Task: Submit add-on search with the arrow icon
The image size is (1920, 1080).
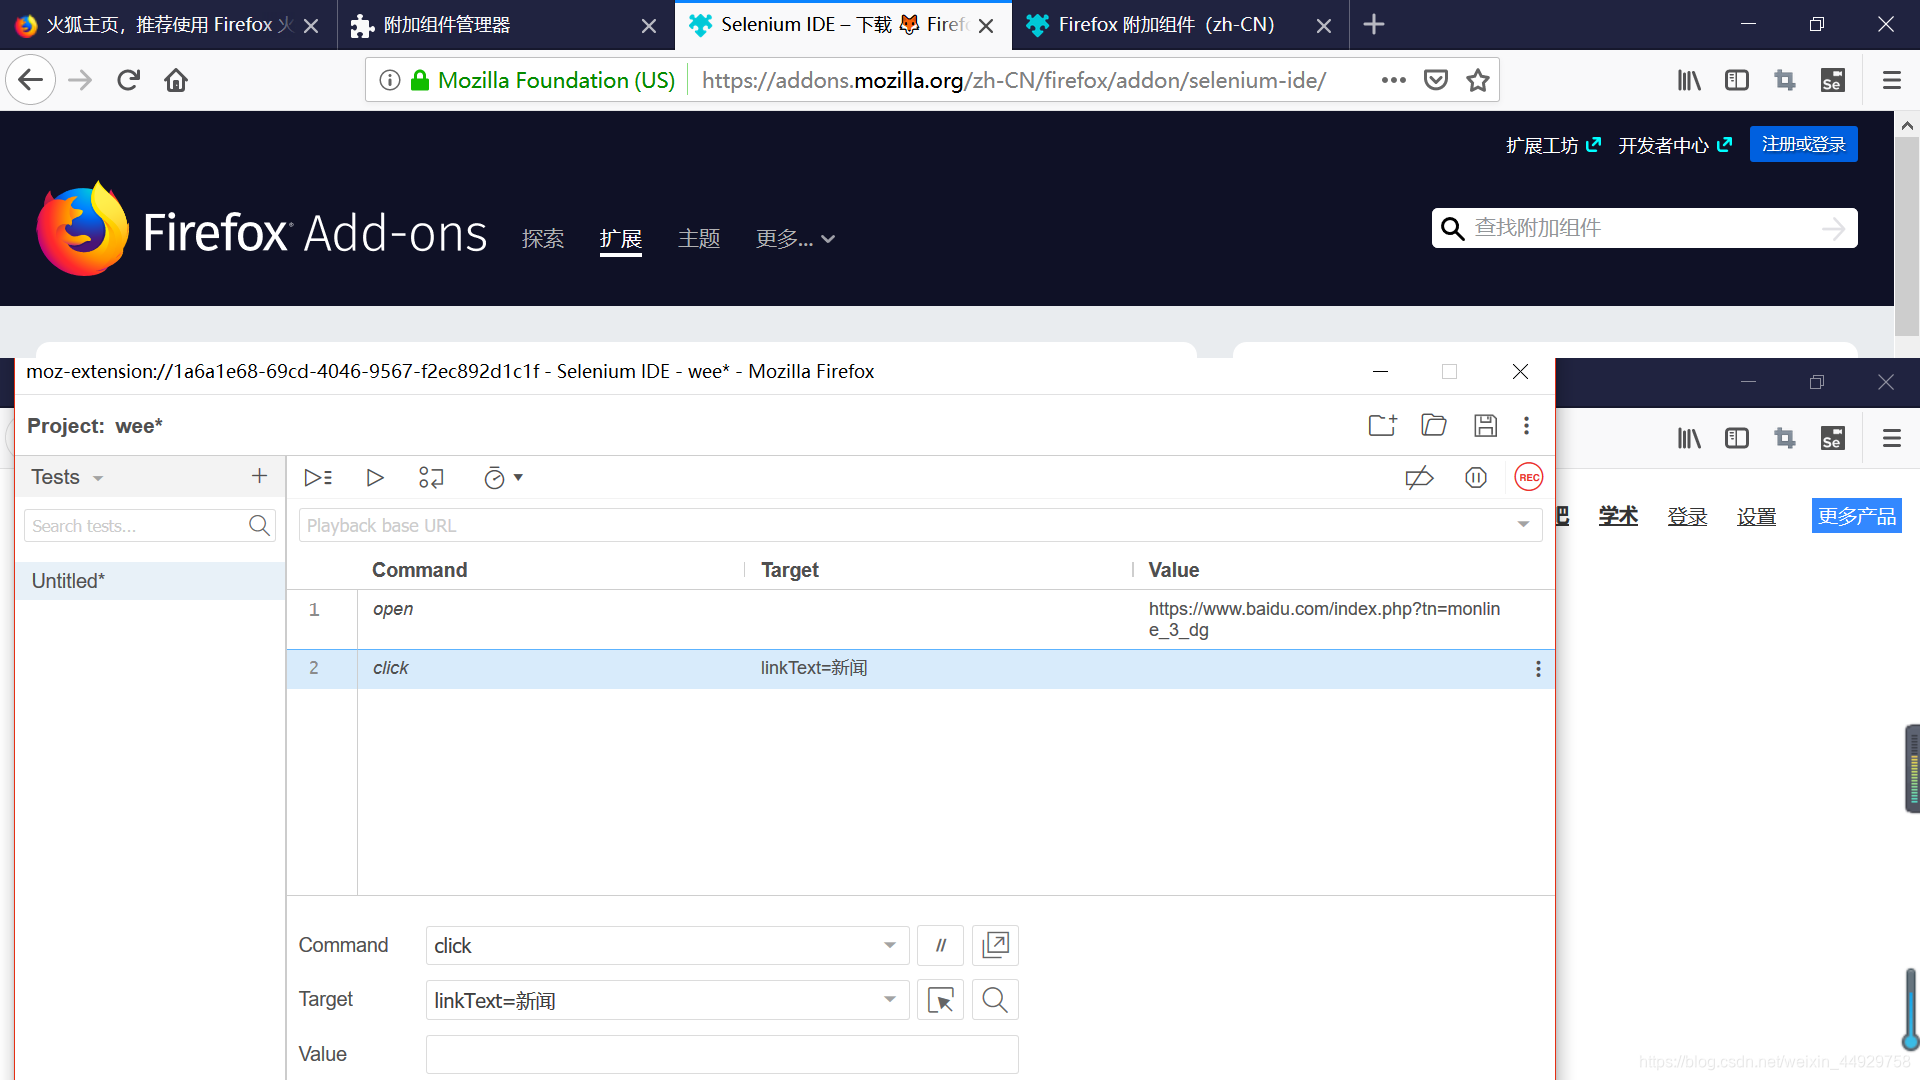Action: pos(1834,229)
